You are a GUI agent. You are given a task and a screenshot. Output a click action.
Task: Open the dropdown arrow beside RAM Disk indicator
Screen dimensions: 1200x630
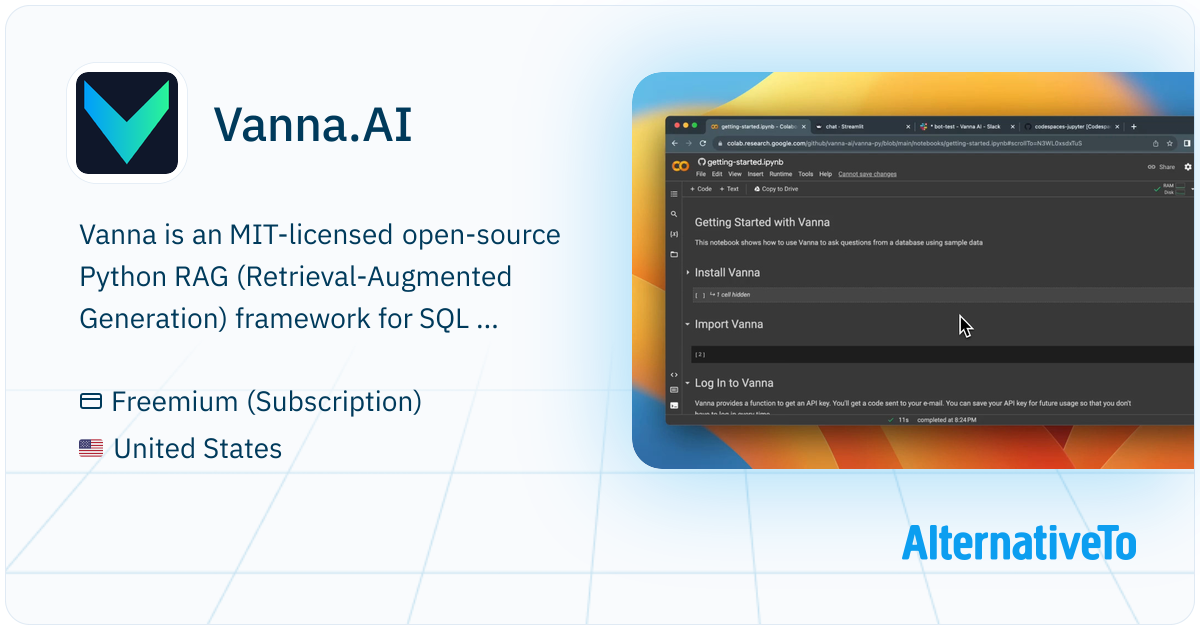point(1192,189)
